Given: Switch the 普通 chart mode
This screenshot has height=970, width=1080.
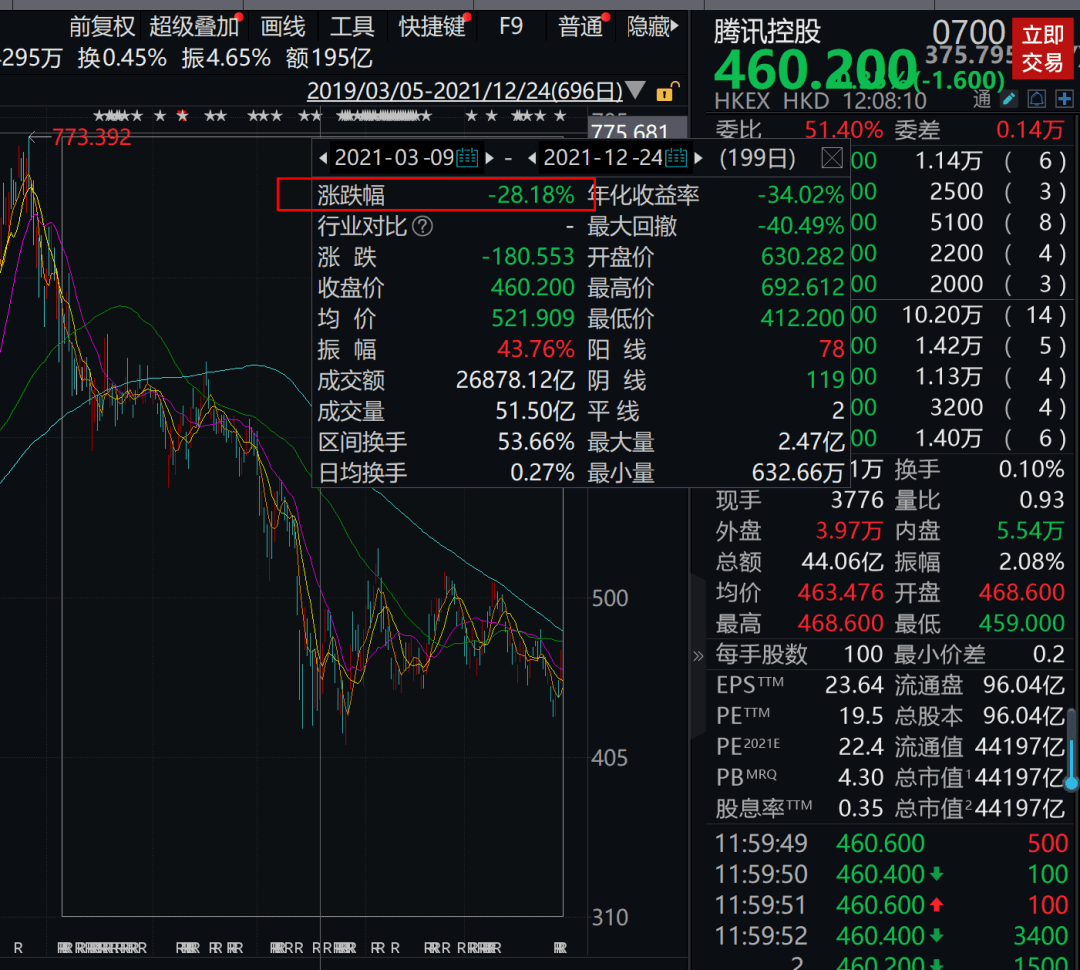Looking at the screenshot, I should [x=582, y=27].
